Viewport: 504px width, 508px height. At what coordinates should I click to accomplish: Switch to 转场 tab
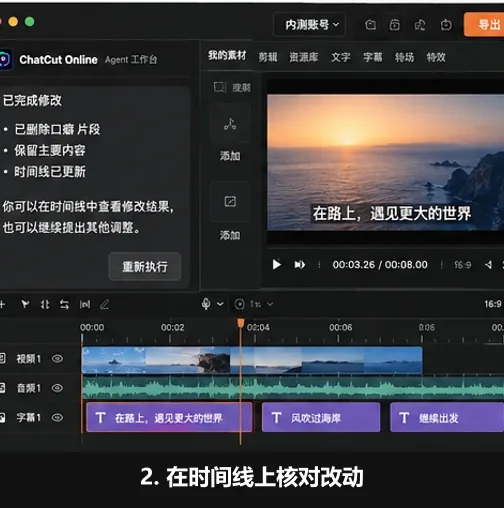click(x=404, y=57)
